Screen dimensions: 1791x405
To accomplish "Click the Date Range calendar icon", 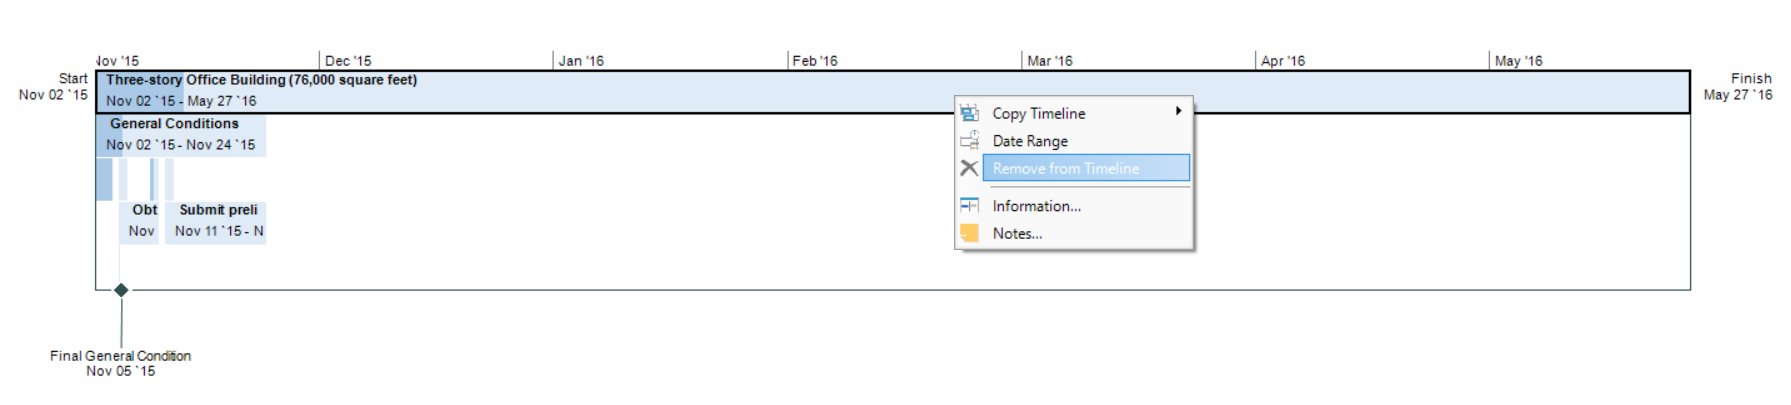I will [969, 141].
